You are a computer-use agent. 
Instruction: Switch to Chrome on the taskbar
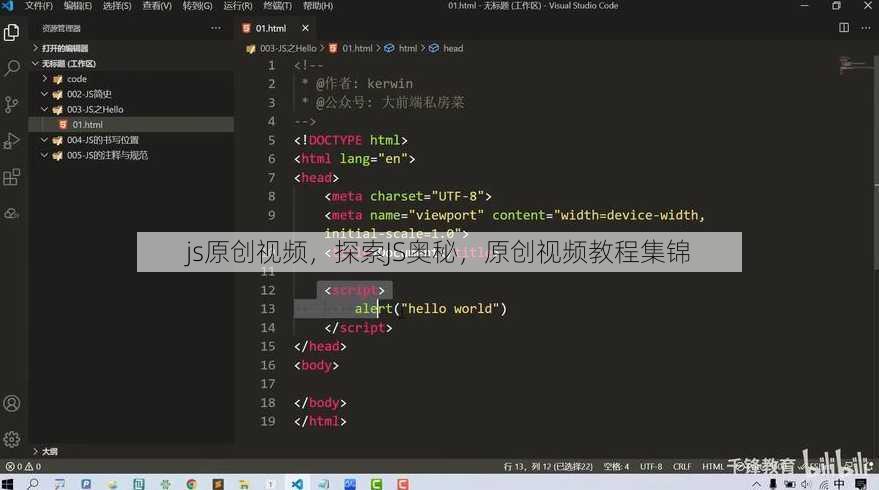(191, 484)
